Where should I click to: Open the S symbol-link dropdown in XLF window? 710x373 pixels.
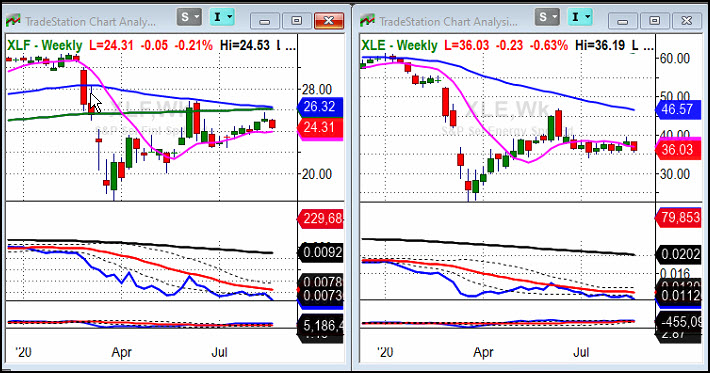point(189,18)
